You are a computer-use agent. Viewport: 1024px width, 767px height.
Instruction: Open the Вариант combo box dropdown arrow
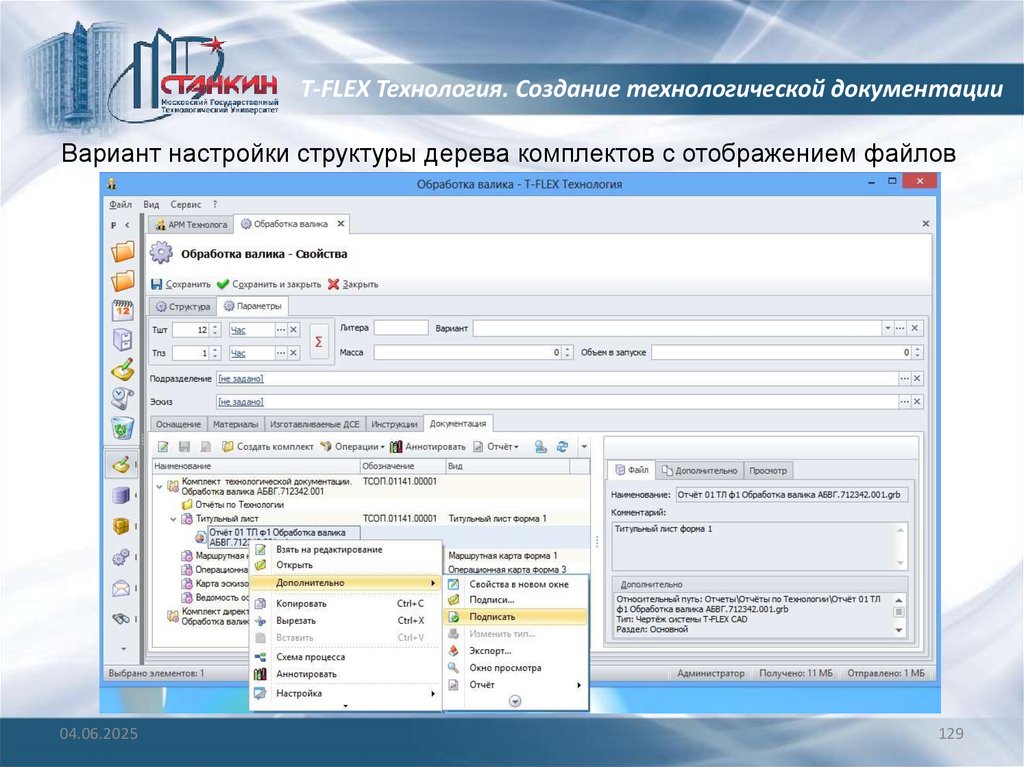888,329
